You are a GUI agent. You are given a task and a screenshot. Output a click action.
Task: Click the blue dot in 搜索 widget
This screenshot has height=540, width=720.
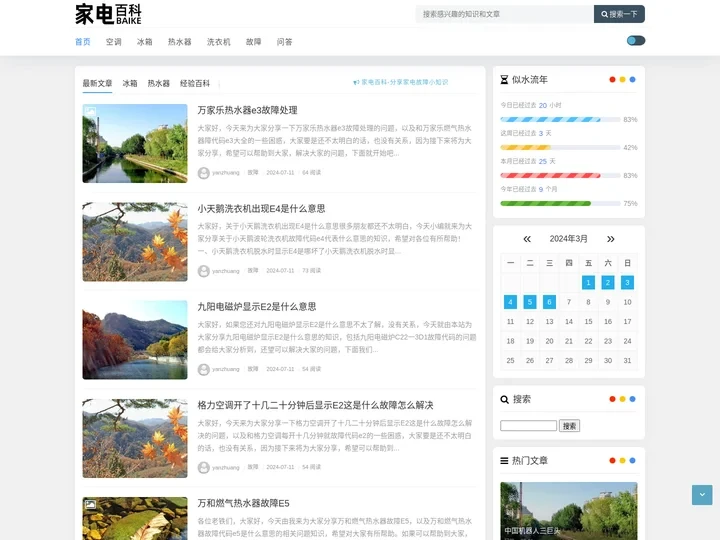[632, 399]
